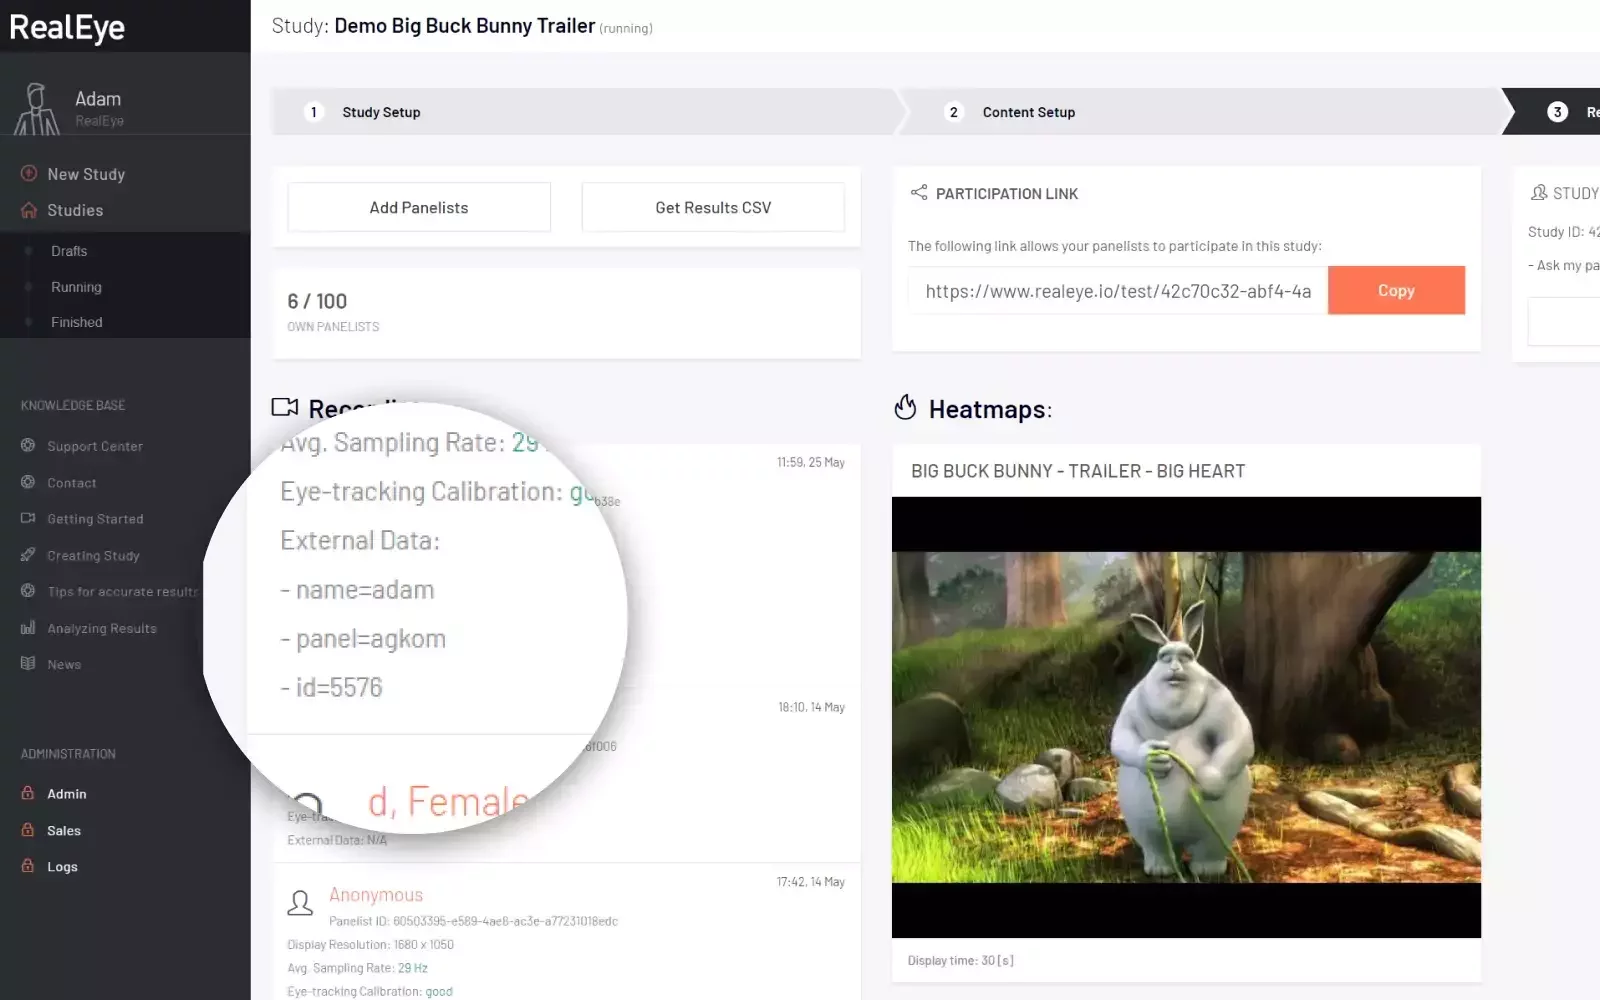Open Sales via its lock icon
Screen dimensions: 1600x1000
click(x=28, y=830)
